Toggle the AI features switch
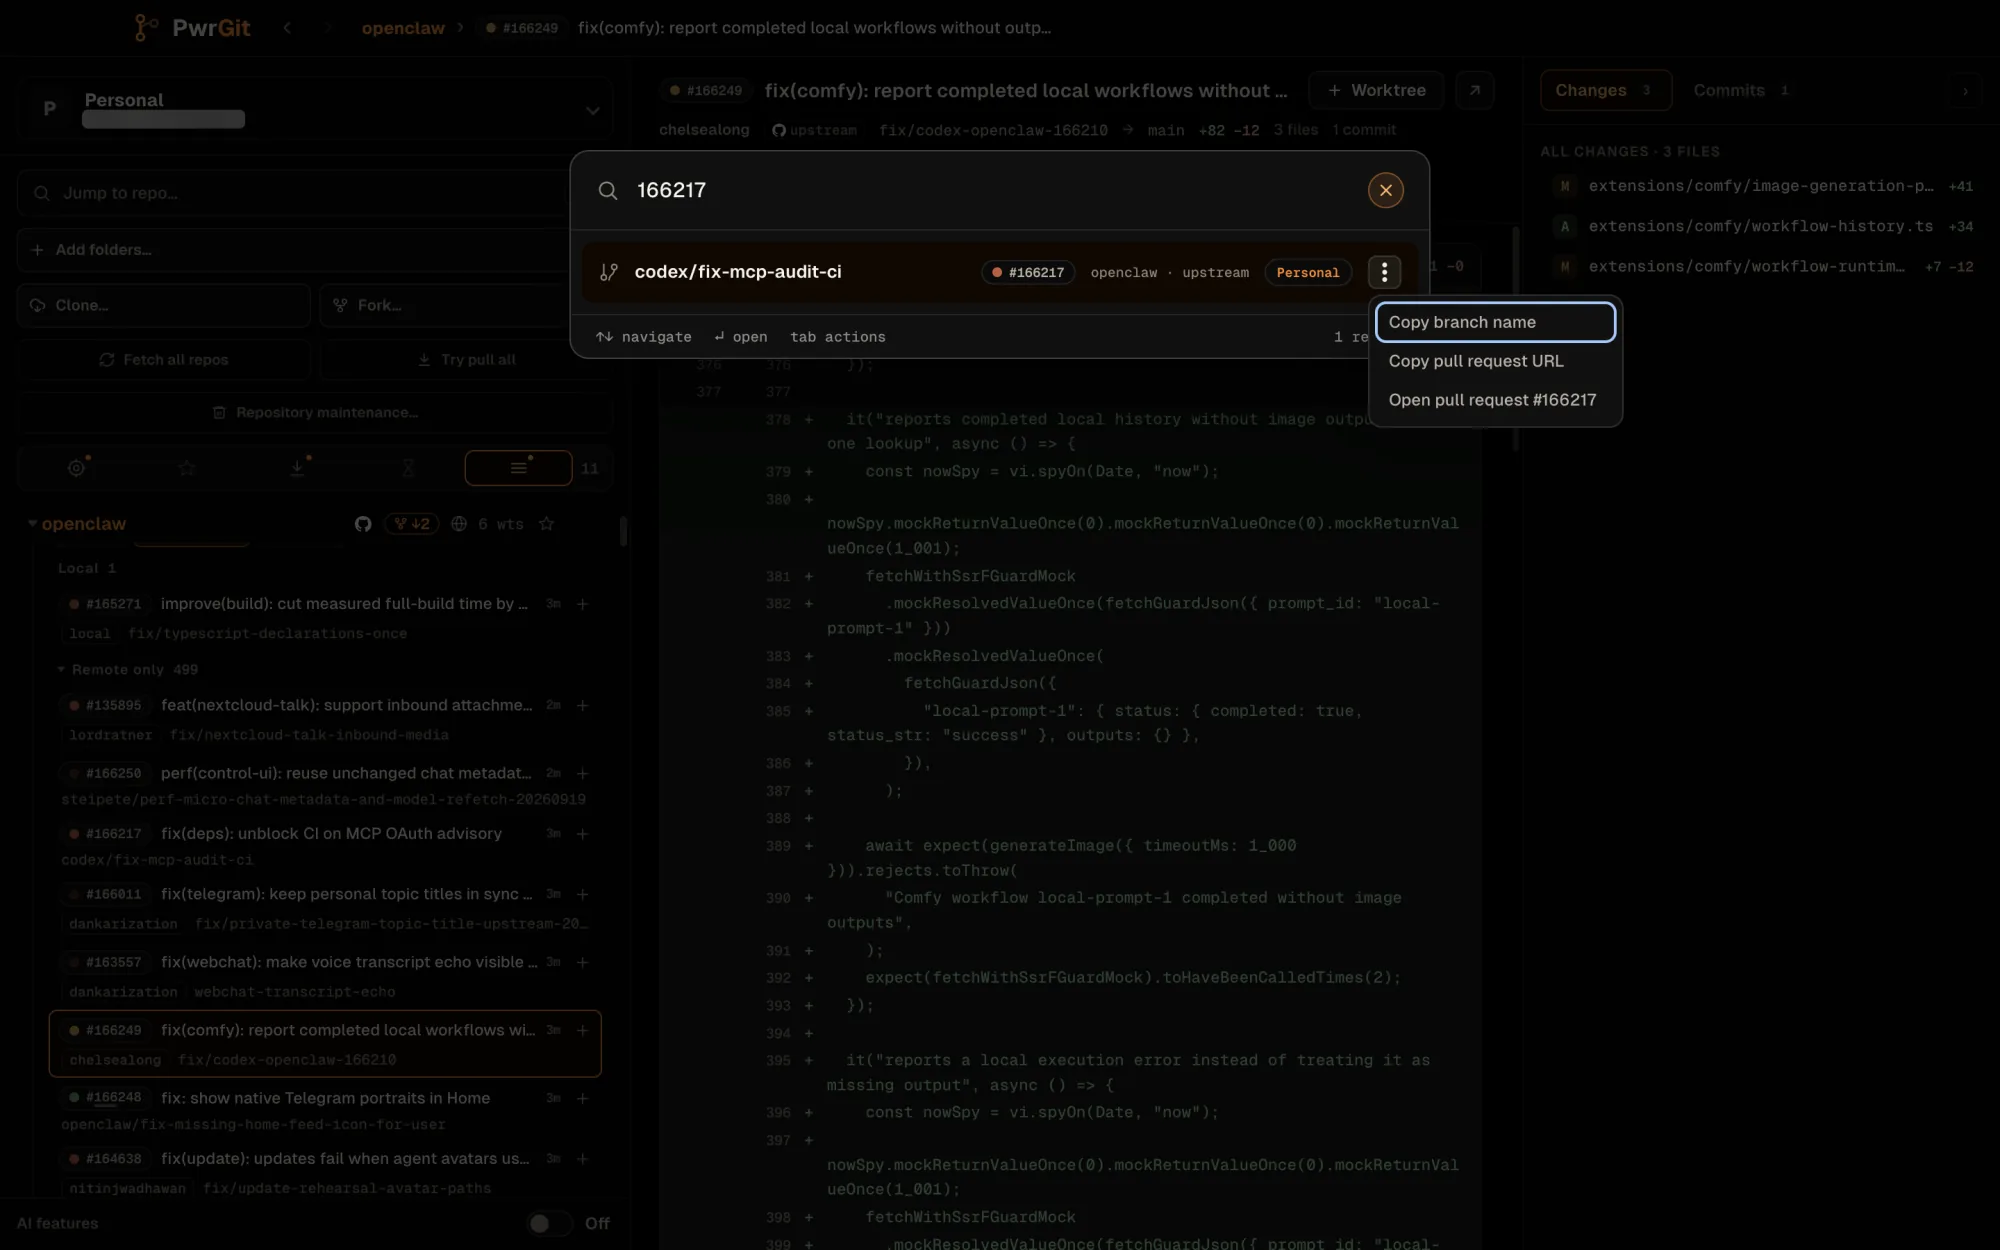The height and width of the screenshot is (1250, 2000). click(x=548, y=1223)
